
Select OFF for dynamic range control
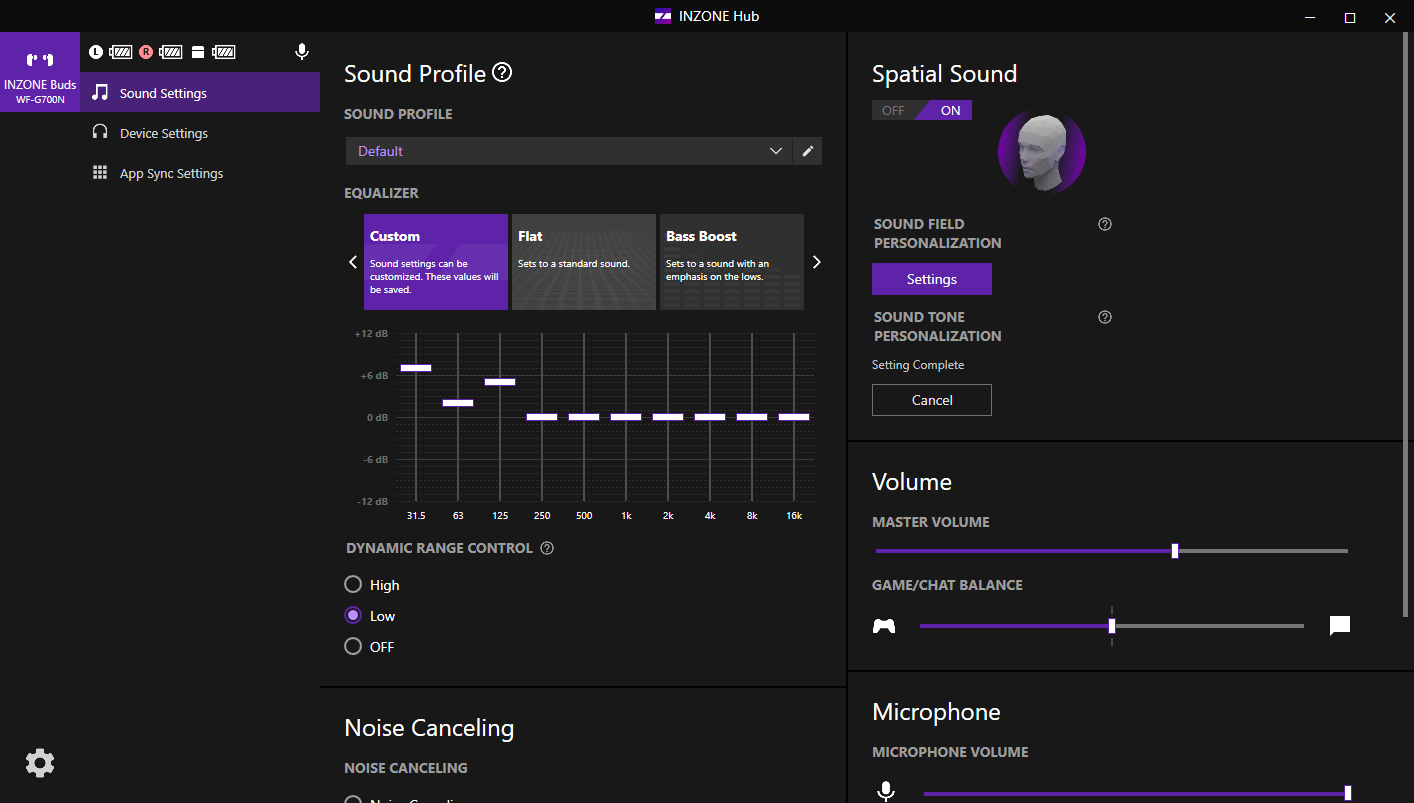pos(353,647)
